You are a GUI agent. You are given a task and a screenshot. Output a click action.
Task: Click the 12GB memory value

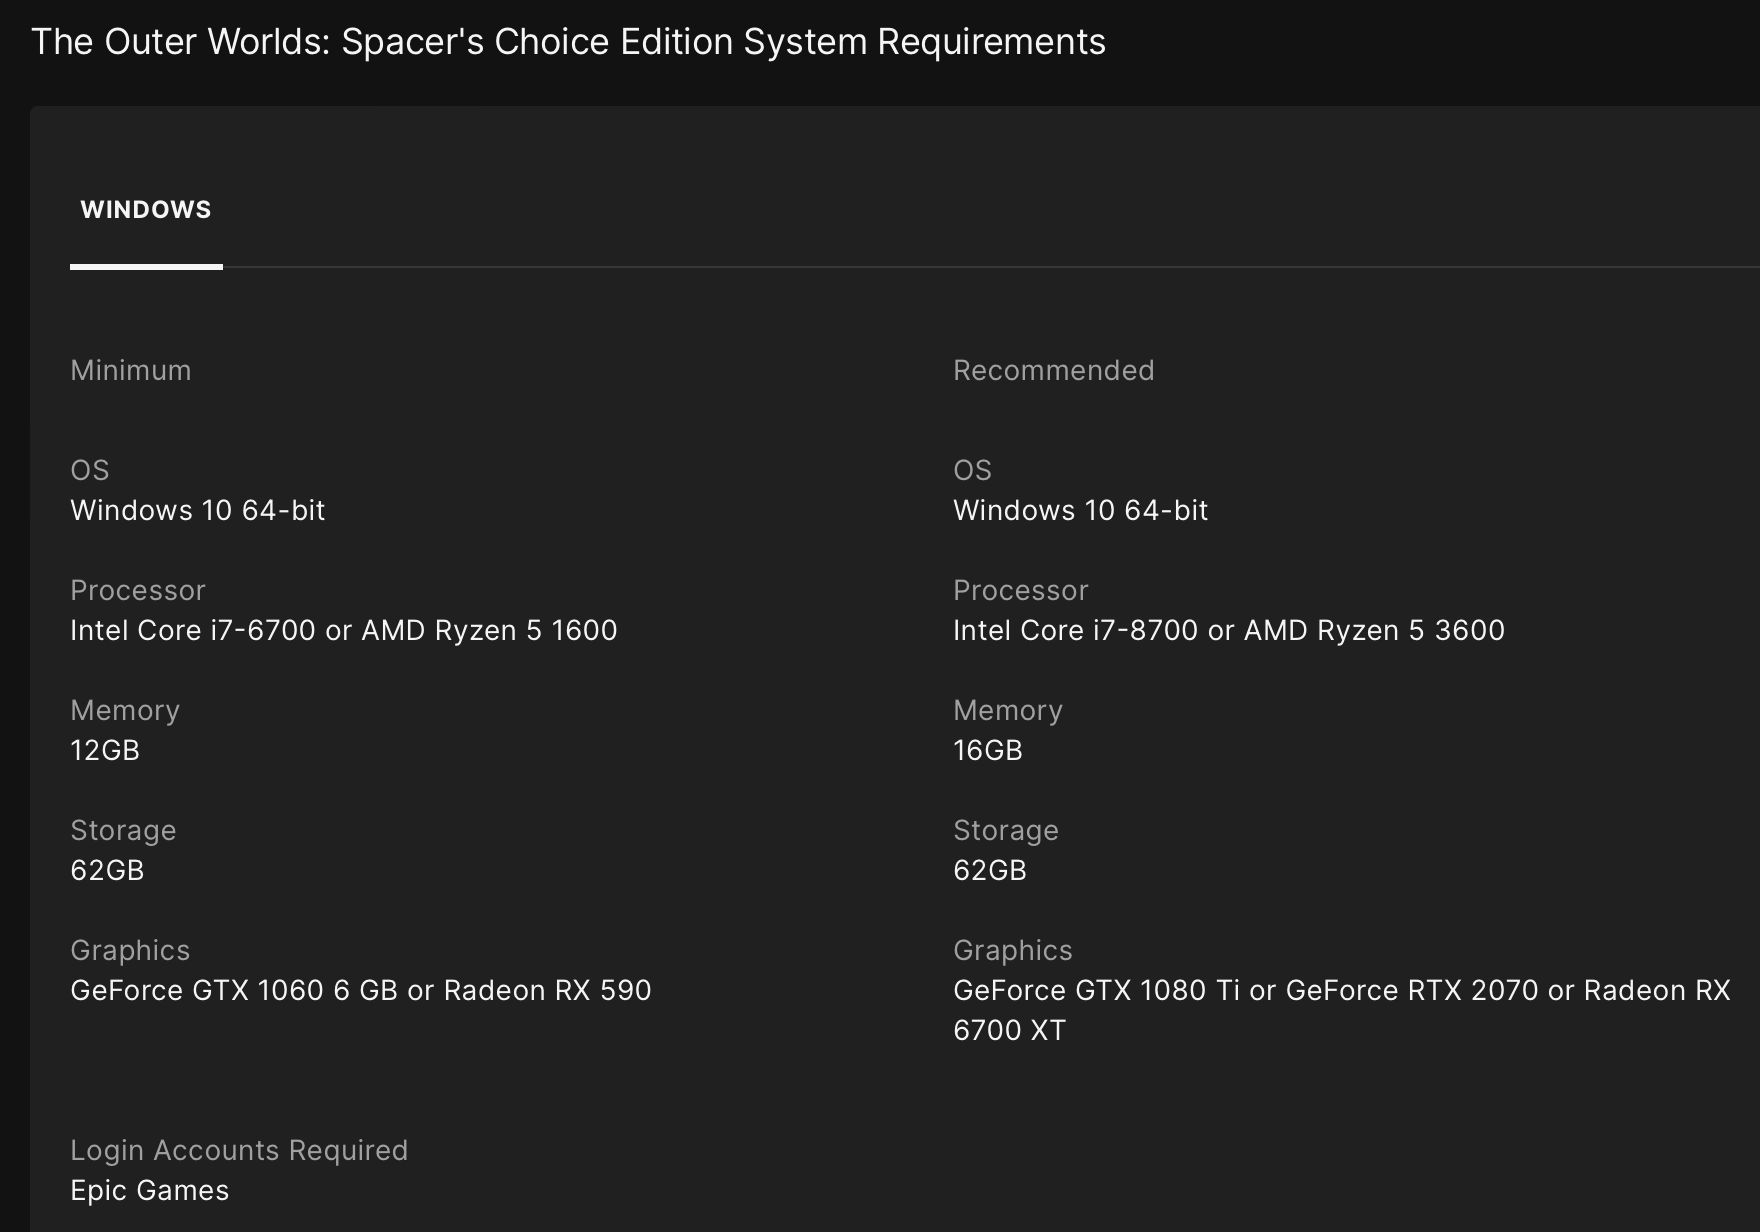105,750
